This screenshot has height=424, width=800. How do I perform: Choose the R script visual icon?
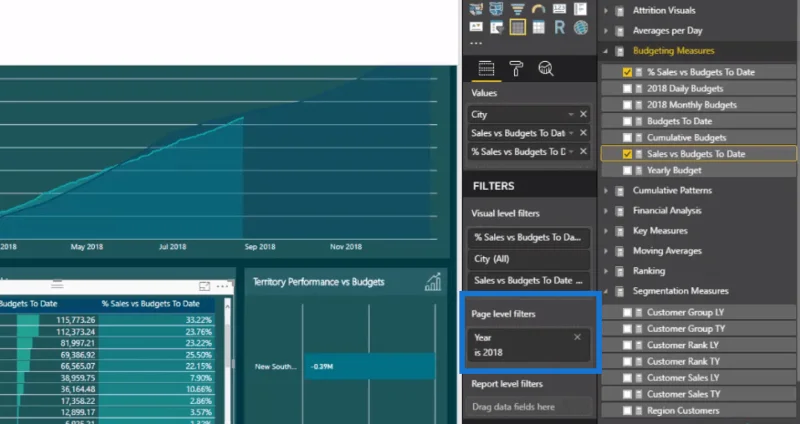[559, 28]
